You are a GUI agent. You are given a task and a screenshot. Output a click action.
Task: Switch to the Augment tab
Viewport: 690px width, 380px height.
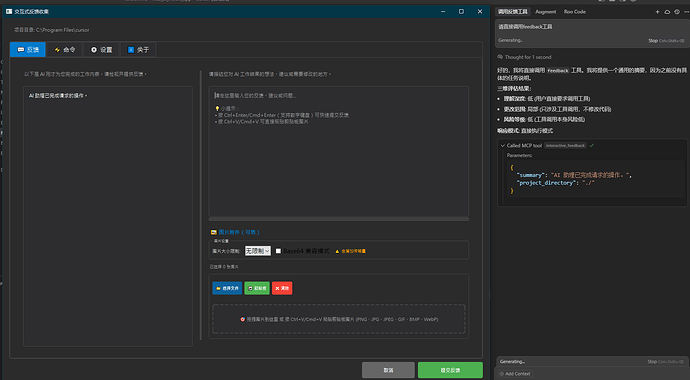[x=546, y=12]
